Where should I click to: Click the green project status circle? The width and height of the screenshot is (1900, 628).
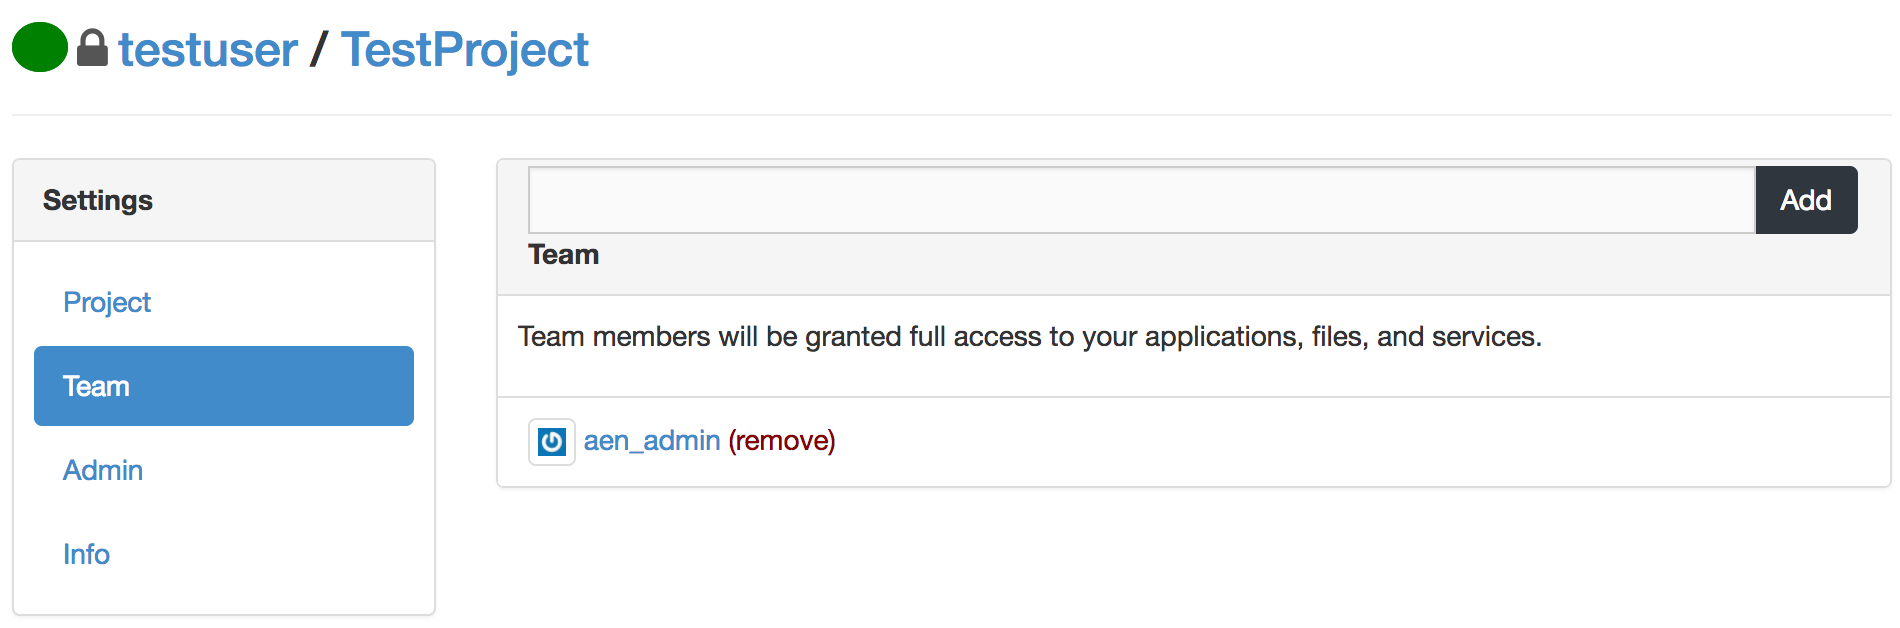[x=40, y=47]
